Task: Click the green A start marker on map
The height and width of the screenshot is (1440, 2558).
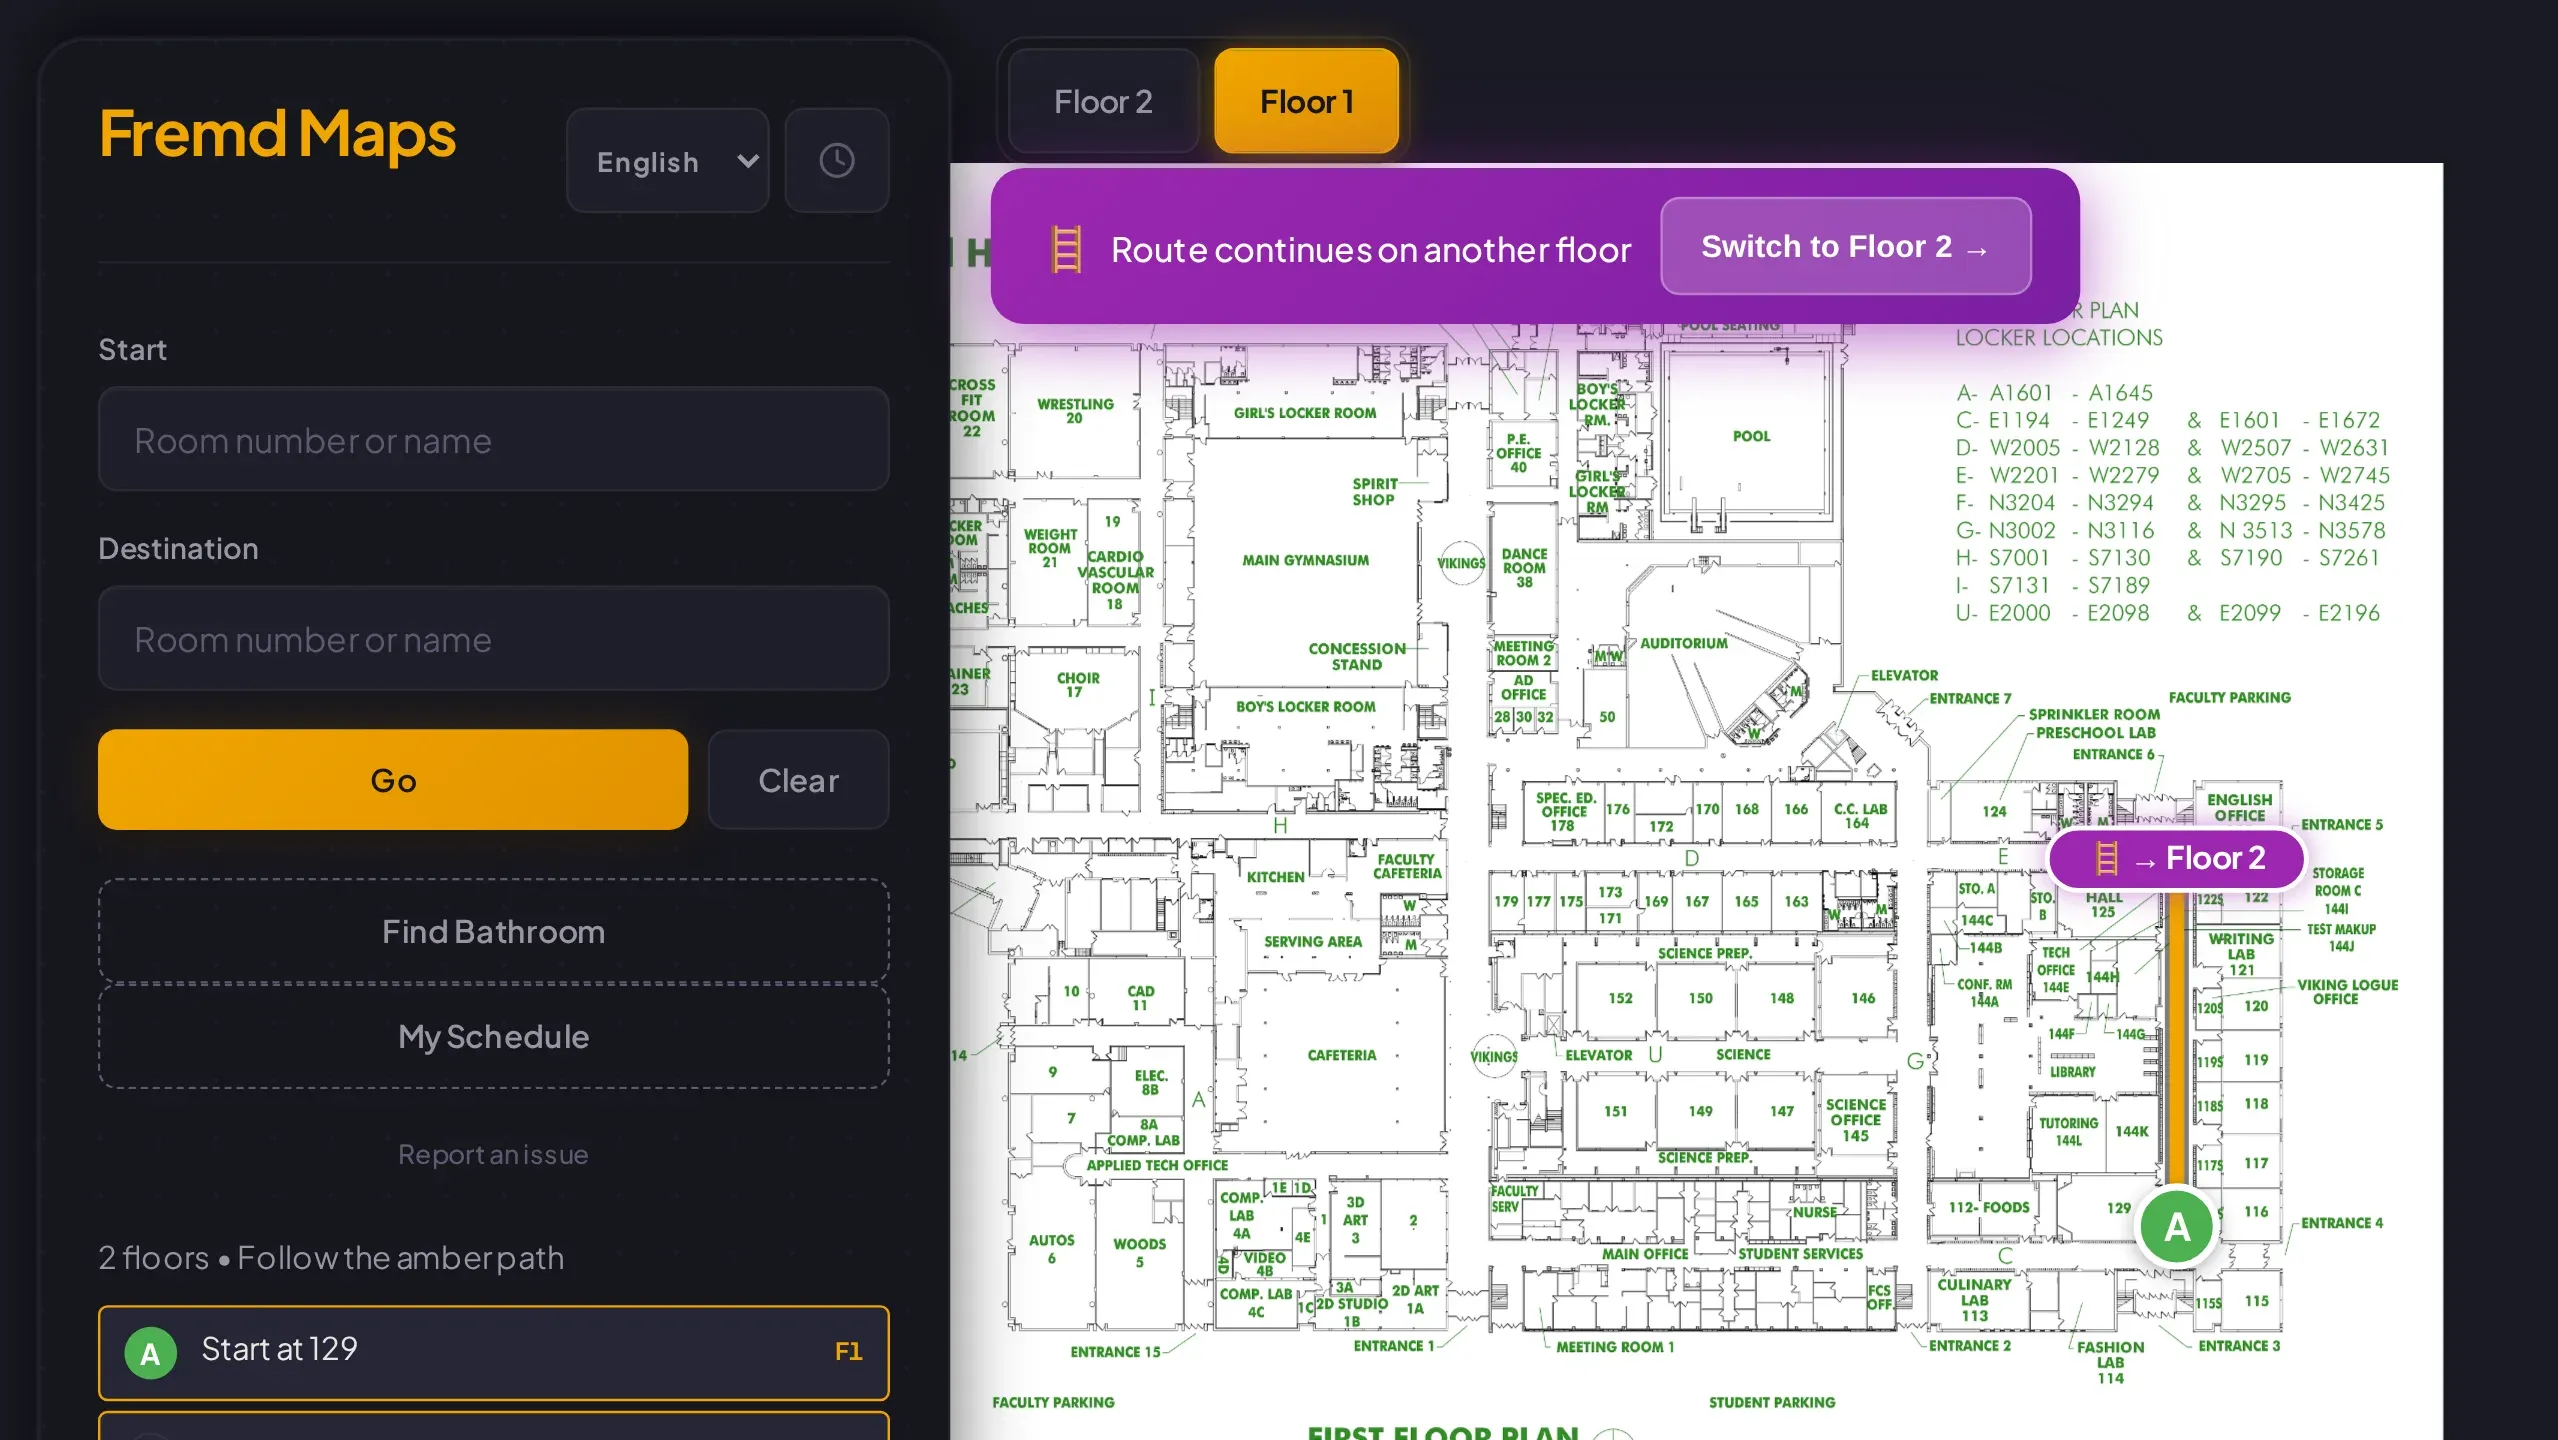Action: (2177, 1227)
